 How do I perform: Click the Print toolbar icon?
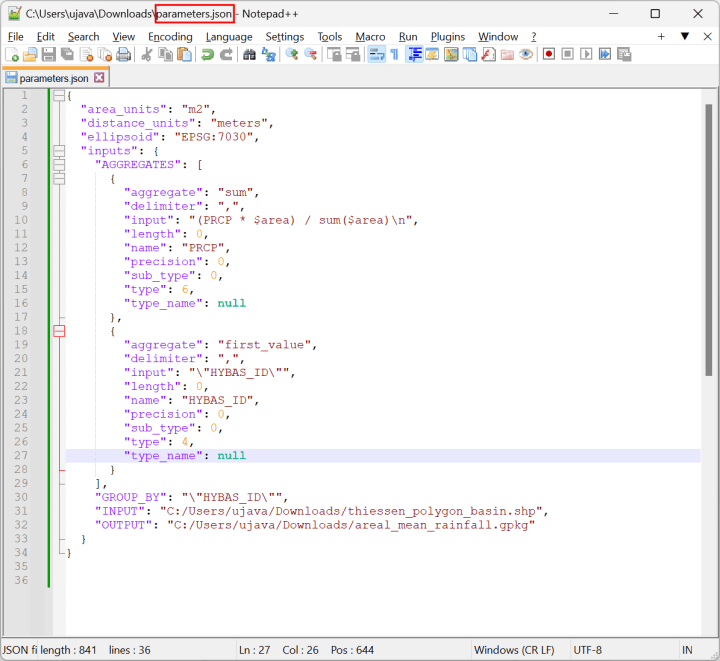123,54
